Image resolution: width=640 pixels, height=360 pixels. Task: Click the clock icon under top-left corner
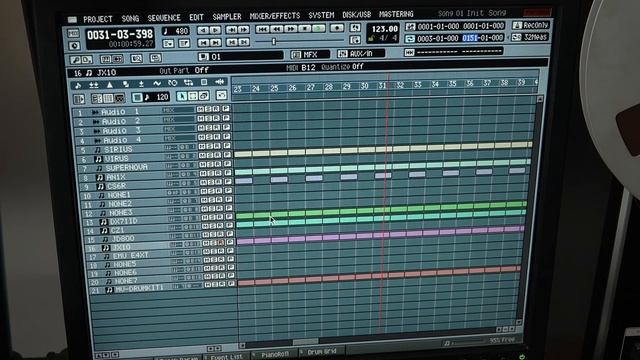[74, 45]
